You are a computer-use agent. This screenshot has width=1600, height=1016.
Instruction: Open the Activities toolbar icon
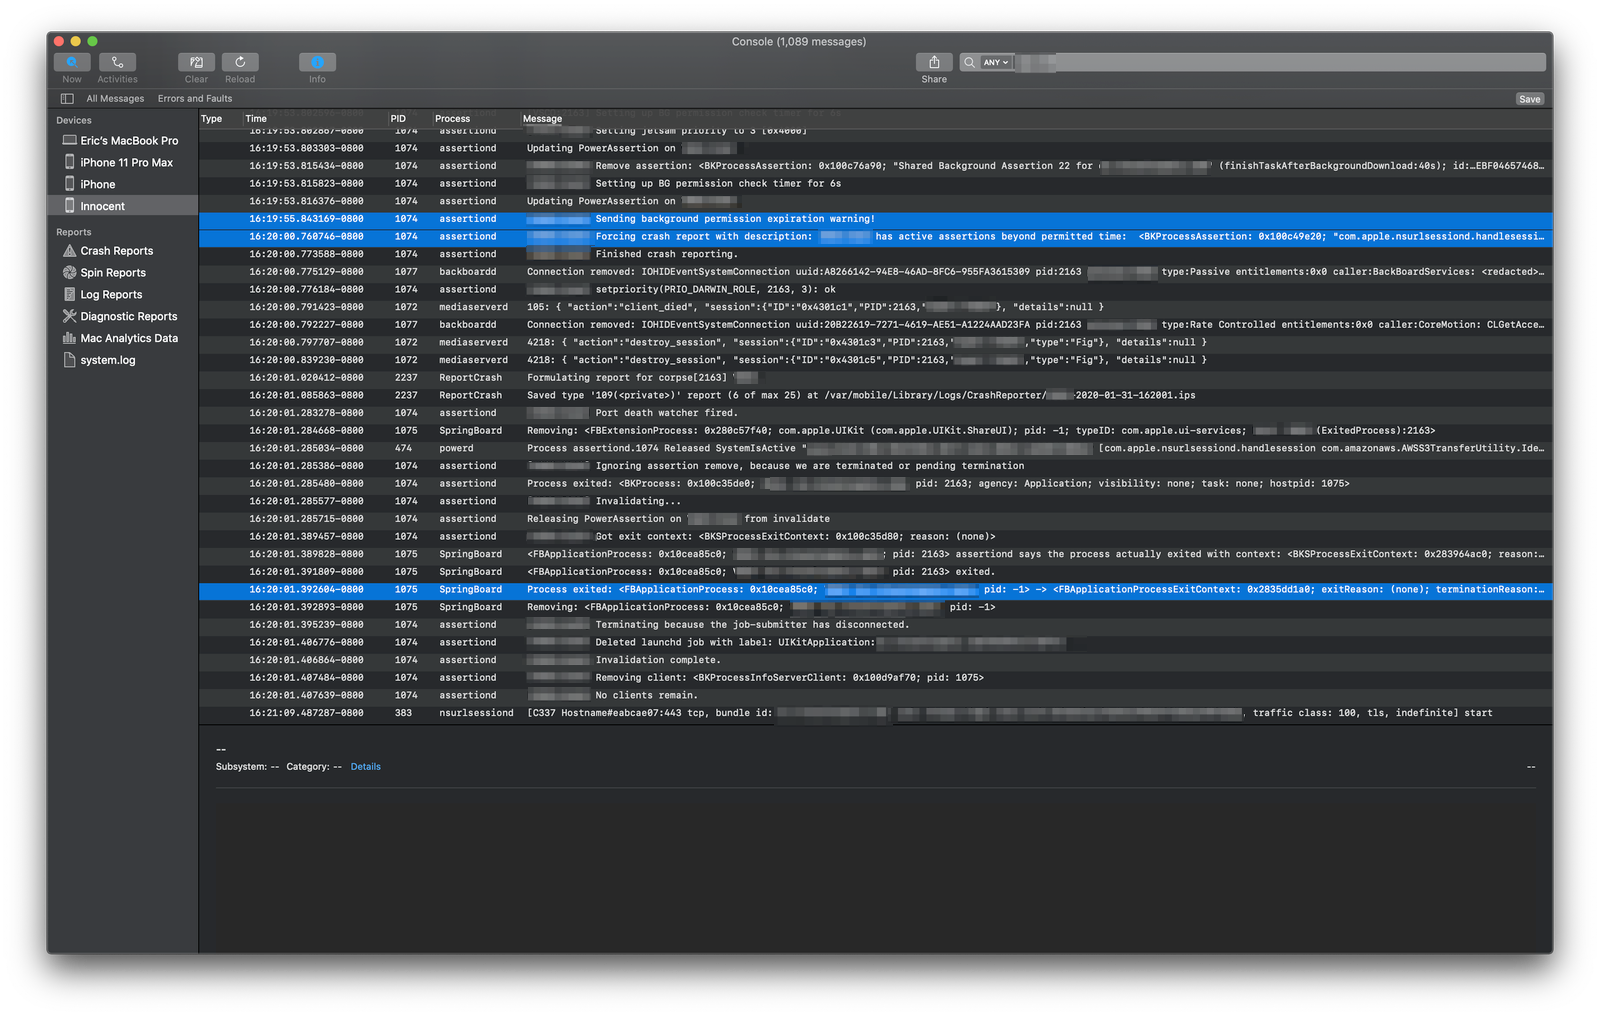point(117,62)
